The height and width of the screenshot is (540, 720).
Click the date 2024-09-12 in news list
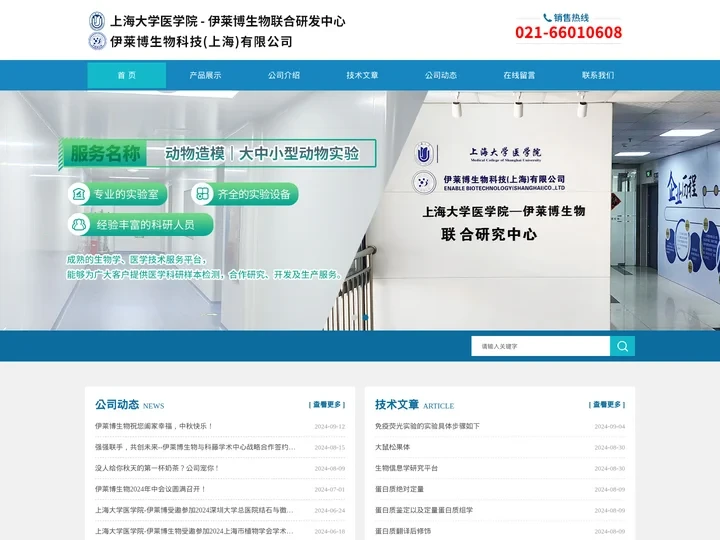(330, 427)
